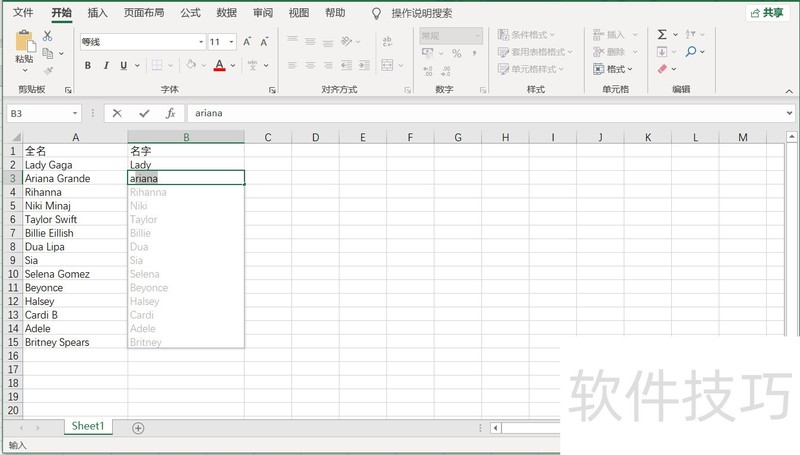
Task: Click the Share (共享) button
Action: (x=767, y=13)
